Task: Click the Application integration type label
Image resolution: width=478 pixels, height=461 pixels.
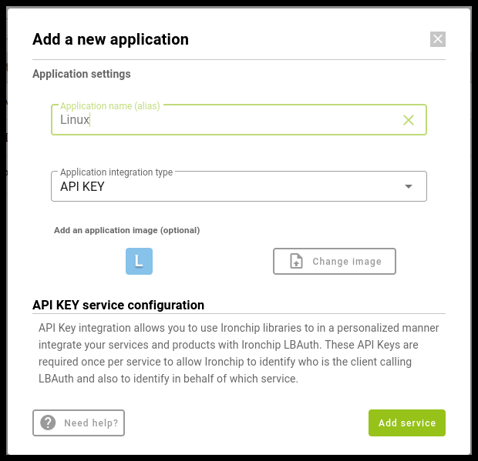Action: coord(116,172)
